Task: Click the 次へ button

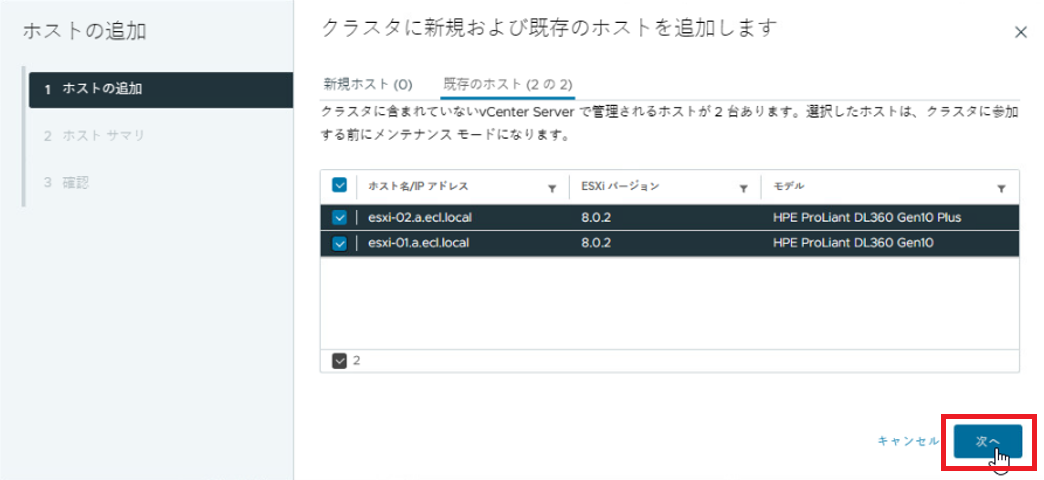Action: [x=987, y=441]
